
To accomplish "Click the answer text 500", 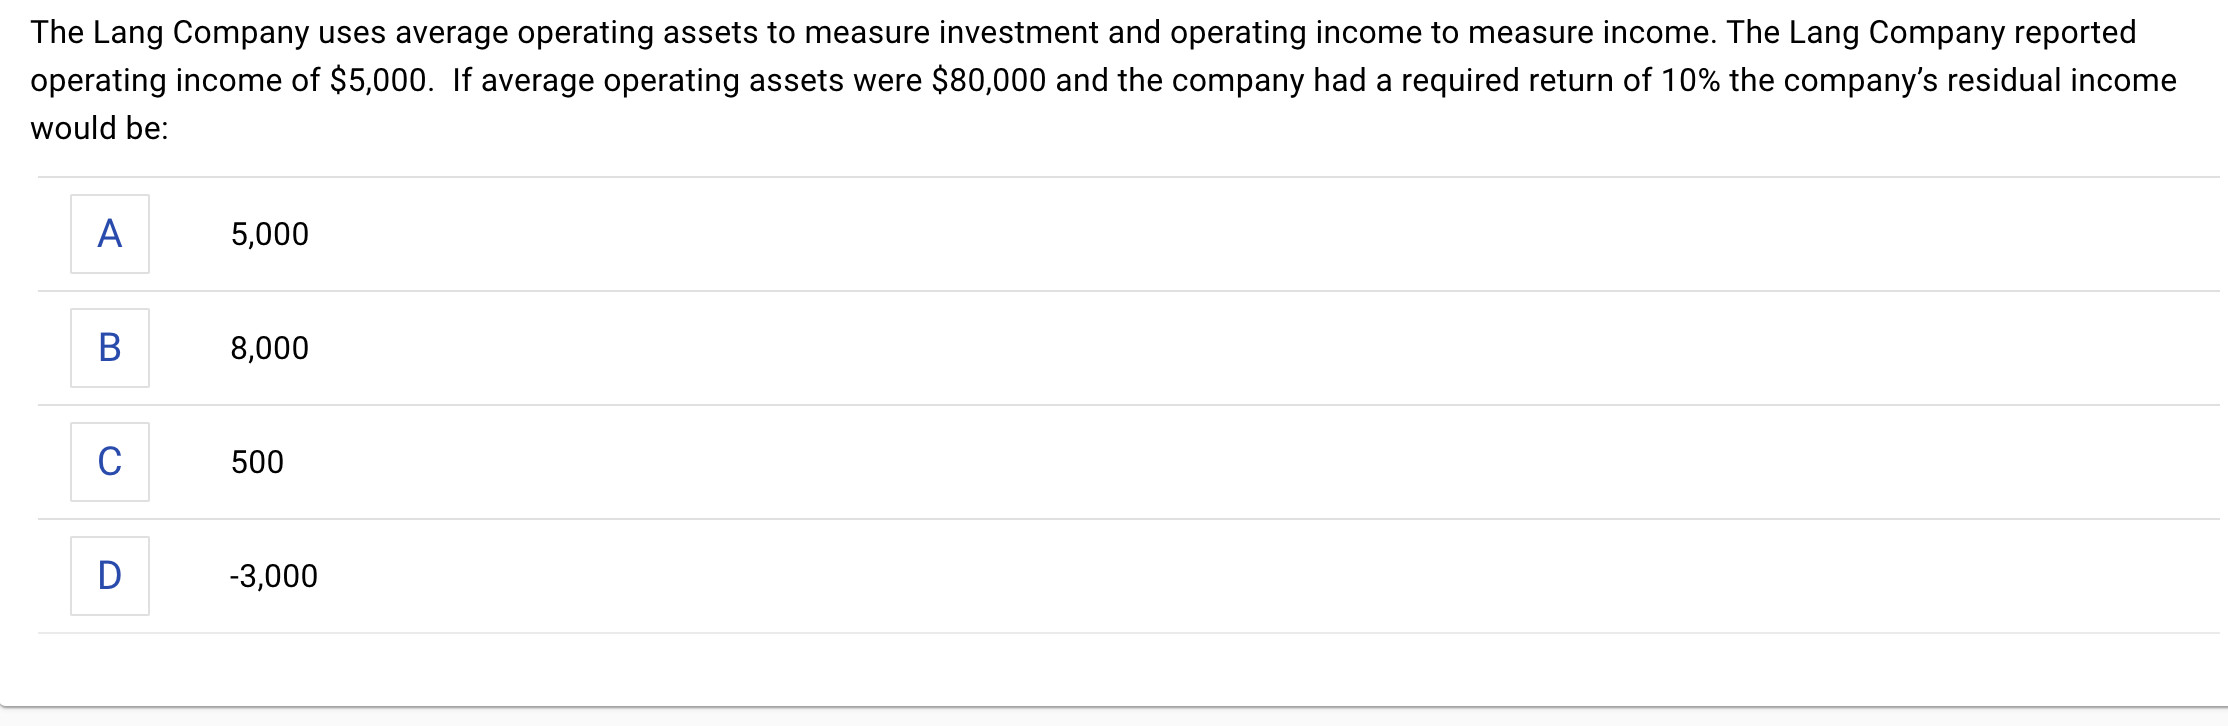I will (256, 462).
